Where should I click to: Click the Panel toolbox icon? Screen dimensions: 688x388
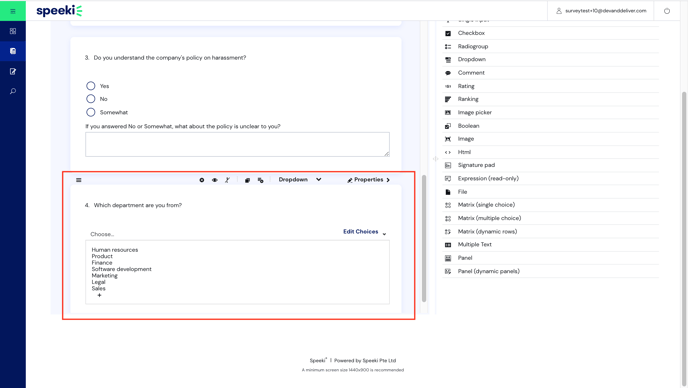point(448,258)
